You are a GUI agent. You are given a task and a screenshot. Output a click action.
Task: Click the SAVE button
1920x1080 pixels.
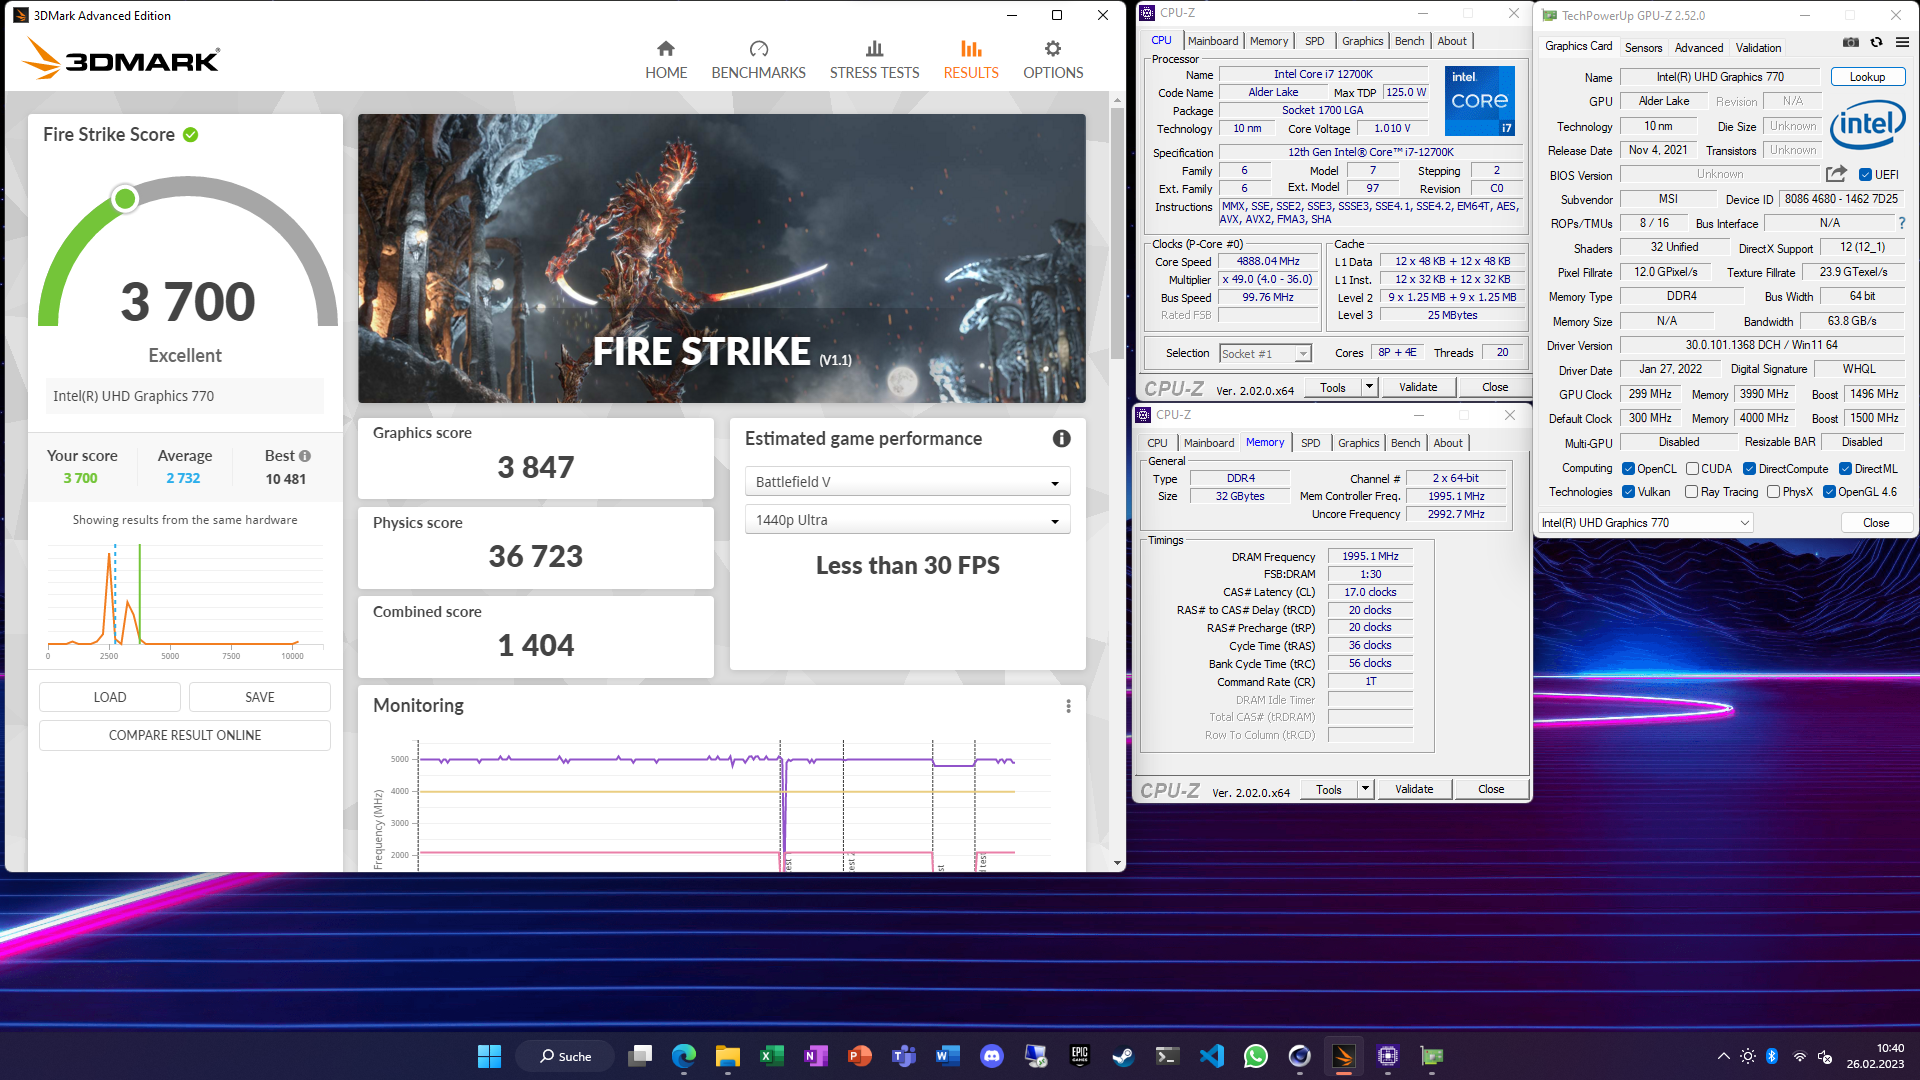260,697
